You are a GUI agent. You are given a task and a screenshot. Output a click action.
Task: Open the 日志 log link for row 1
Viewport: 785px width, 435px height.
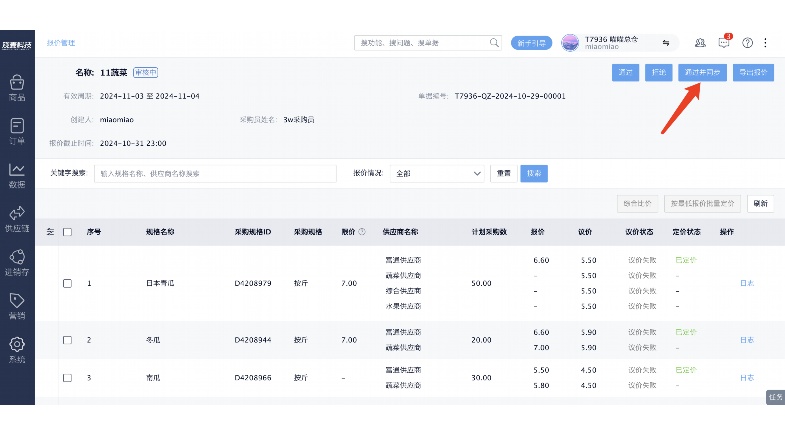tap(747, 283)
